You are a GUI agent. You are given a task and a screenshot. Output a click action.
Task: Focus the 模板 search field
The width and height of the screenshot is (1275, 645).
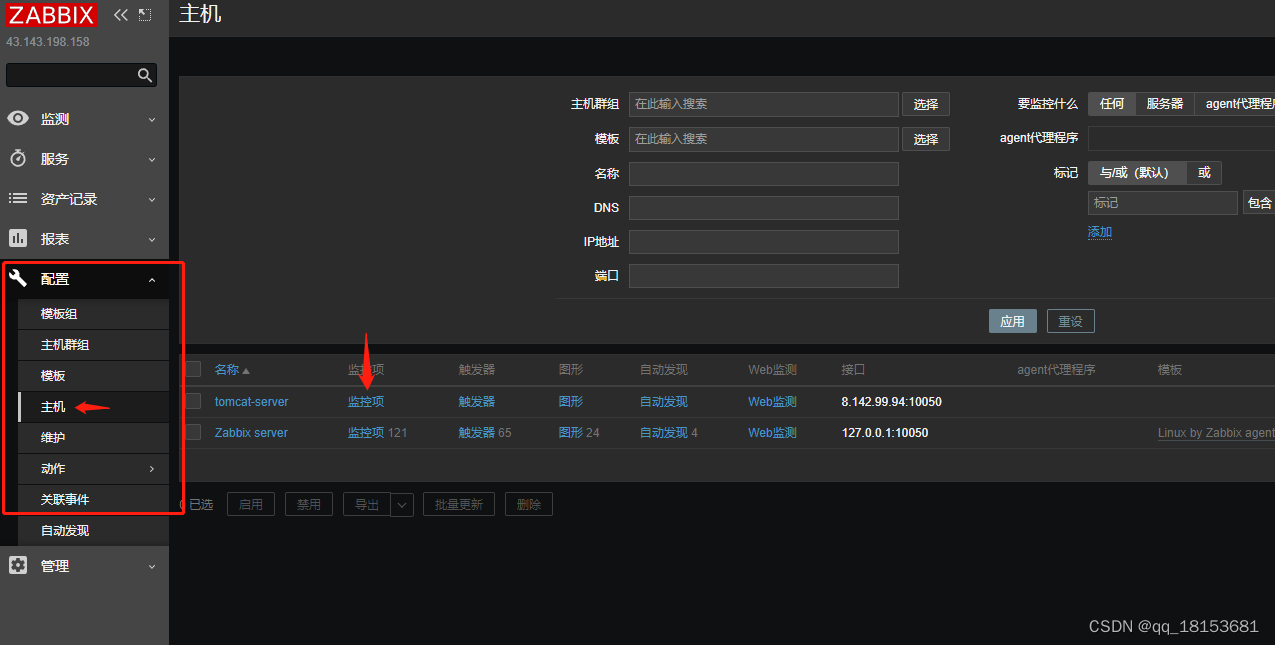(x=764, y=139)
